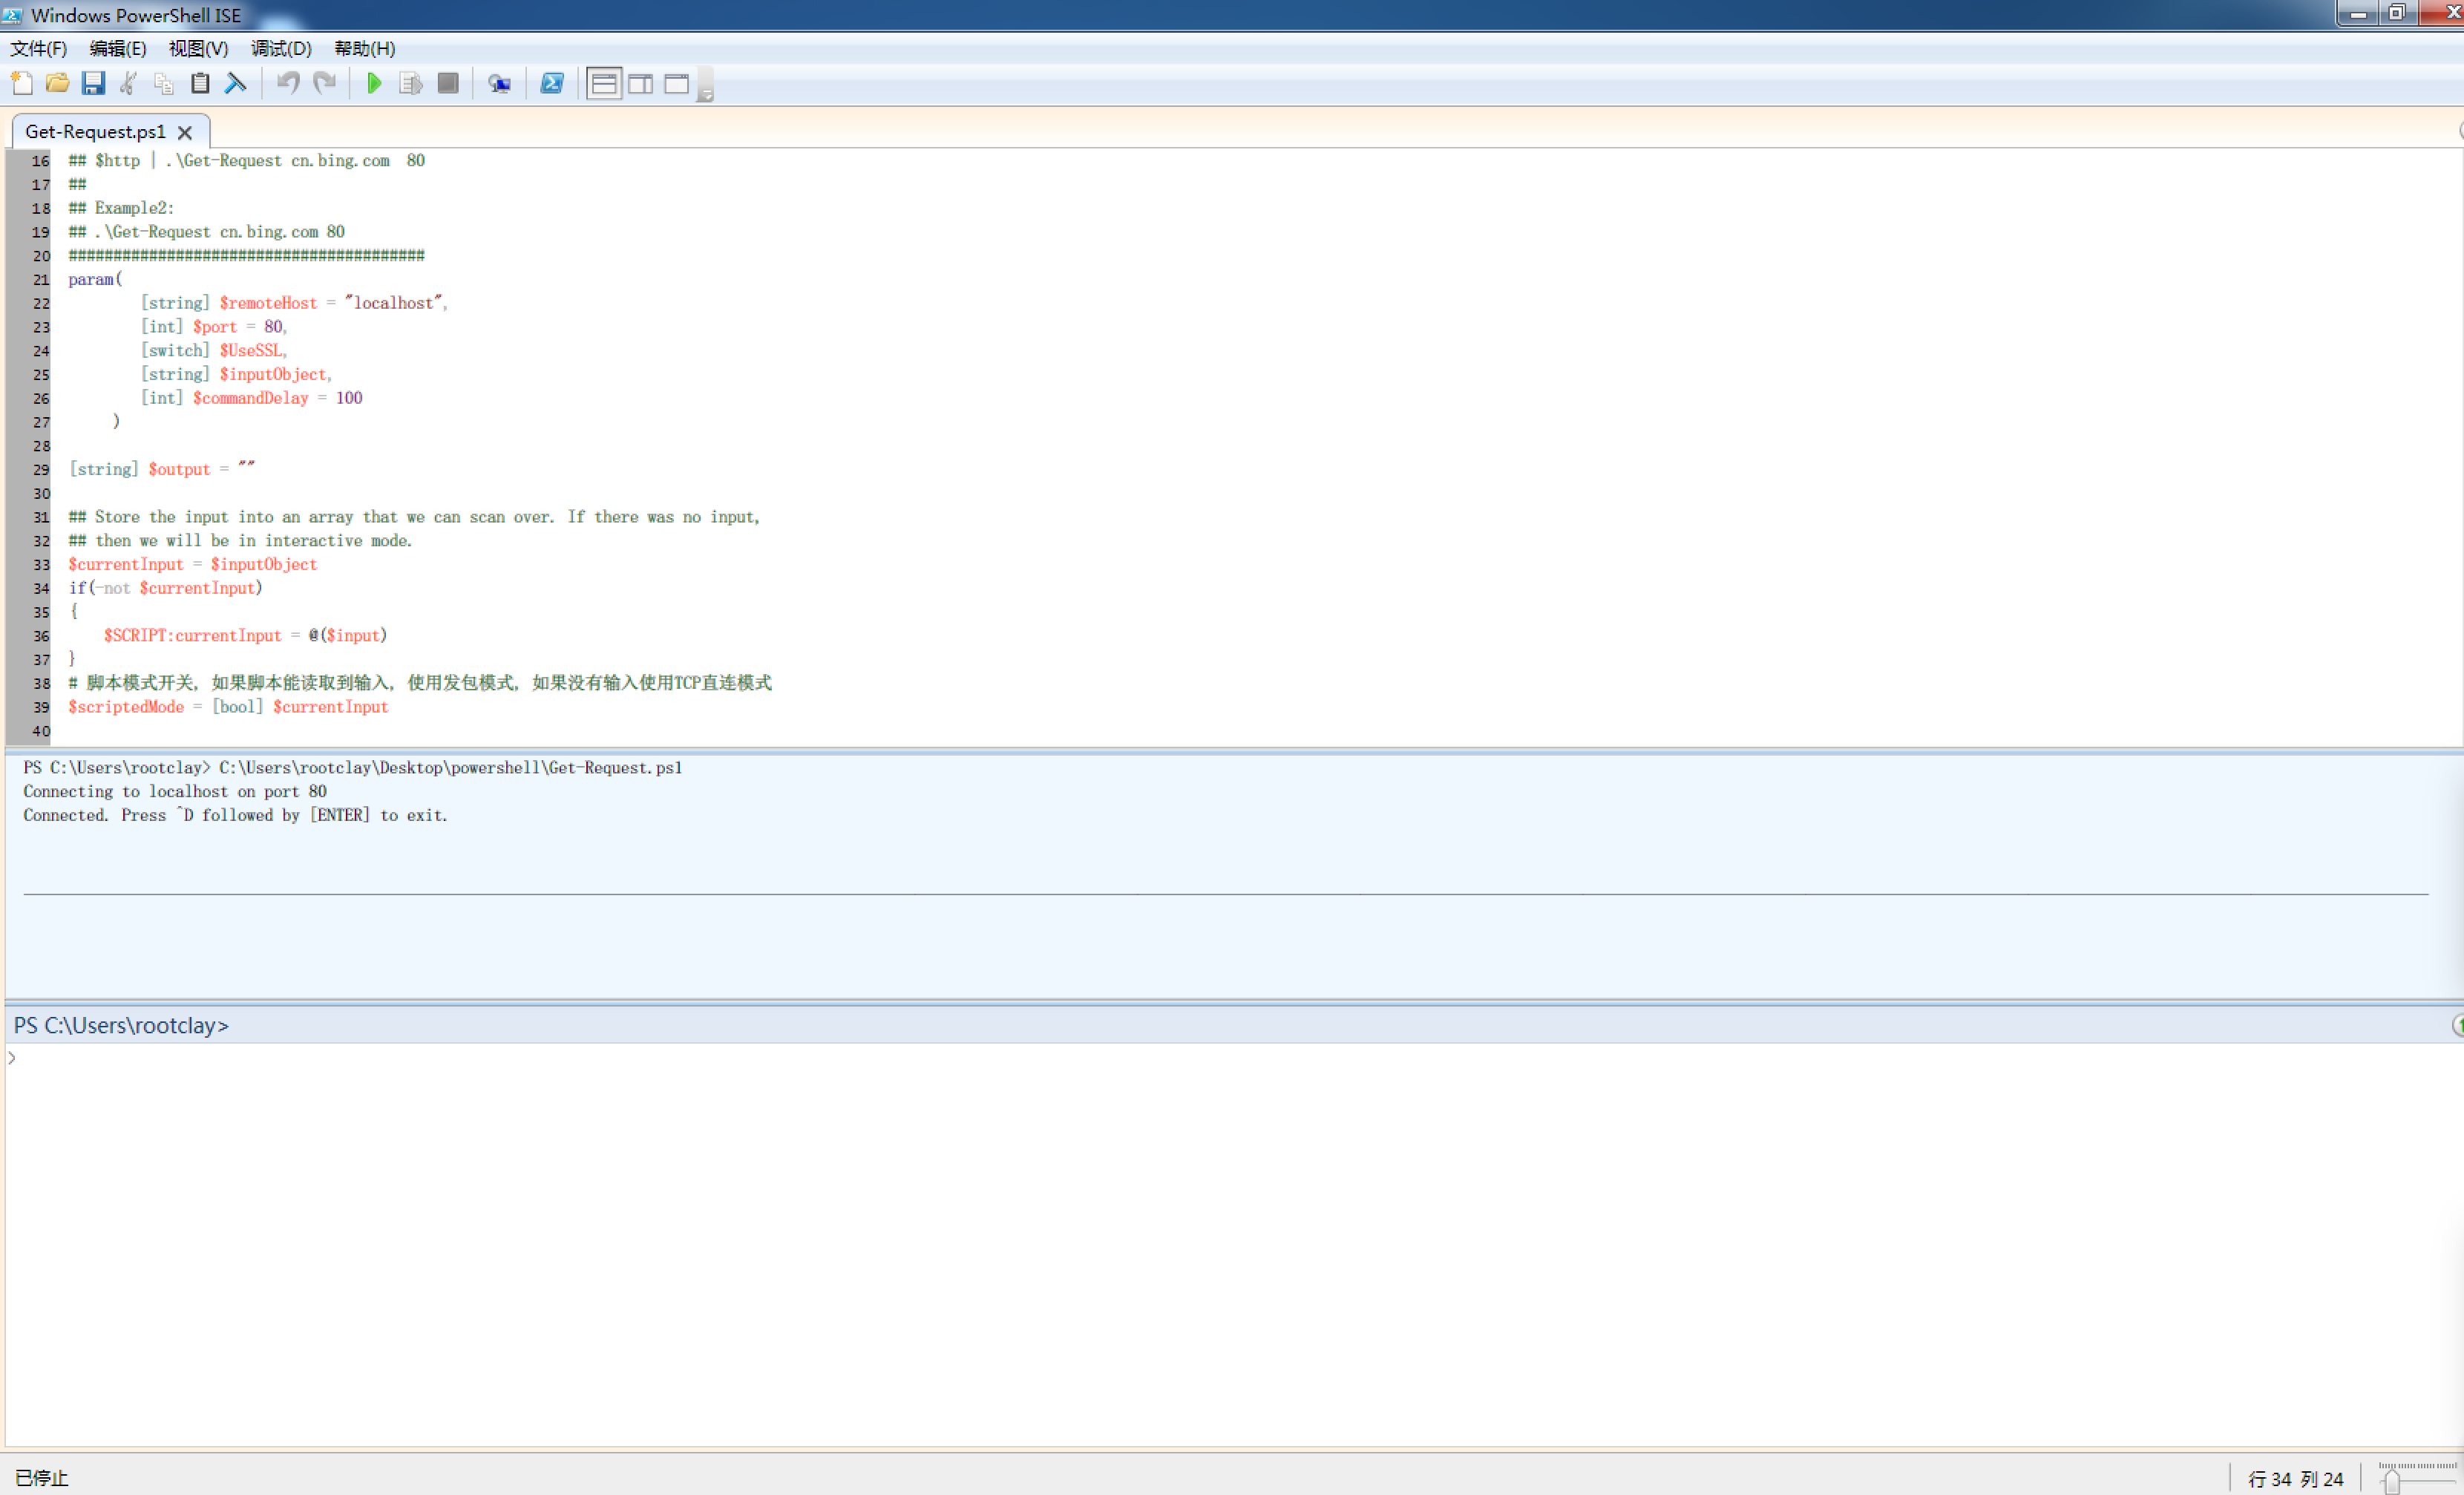Click the "localhost" string value
This screenshot has height=1495, width=2464.
pyautogui.click(x=393, y=303)
